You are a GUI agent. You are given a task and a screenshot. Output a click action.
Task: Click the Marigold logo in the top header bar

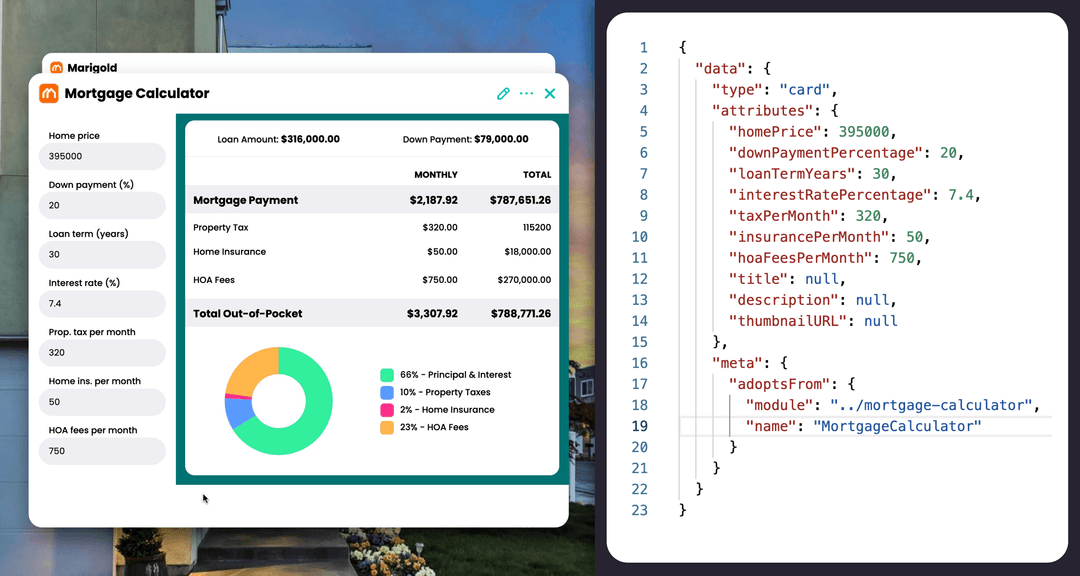point(58,68)
